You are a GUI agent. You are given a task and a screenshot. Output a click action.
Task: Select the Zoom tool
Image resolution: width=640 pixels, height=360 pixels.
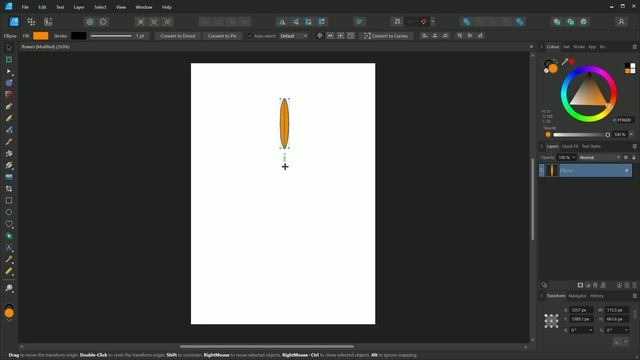click(x=9, y=288)
